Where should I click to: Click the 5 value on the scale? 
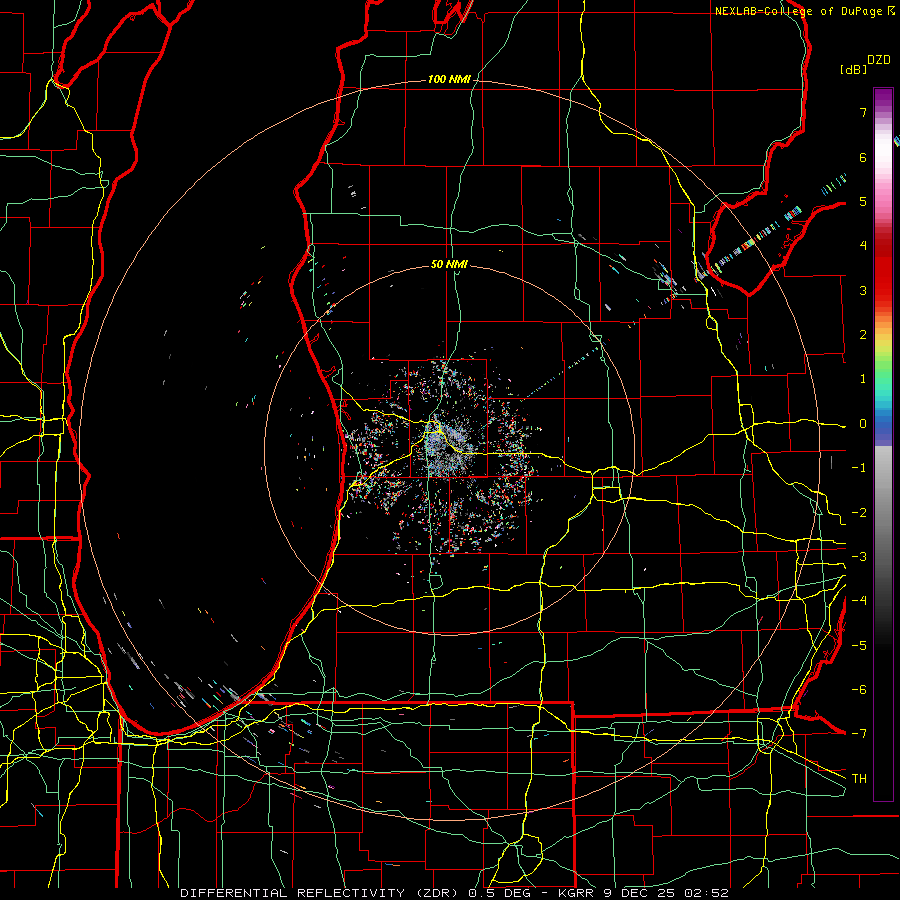tap(863, 201)
